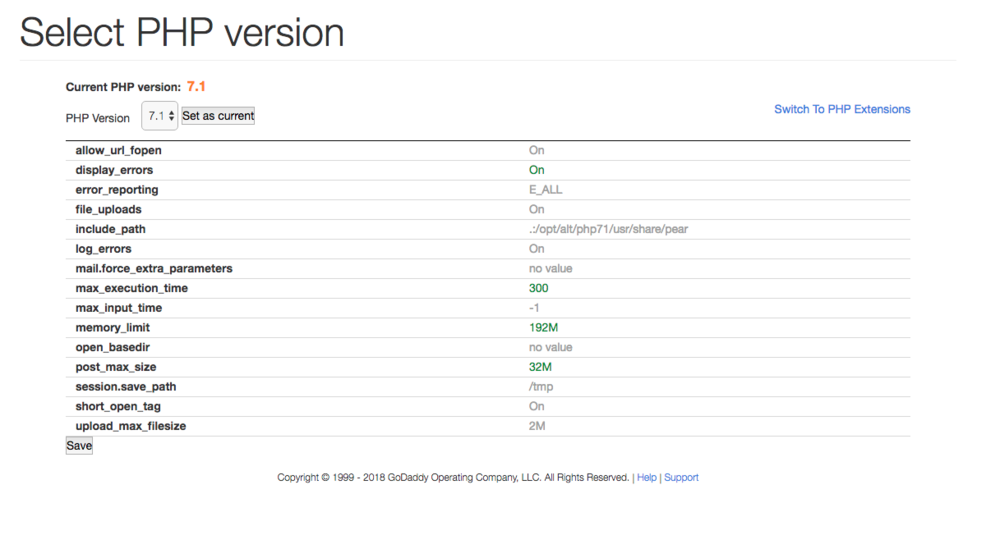The height and width of the screenshot is (535, 1000).
Task: Click the short_open_tag On value
Action: tap(536, 406)
